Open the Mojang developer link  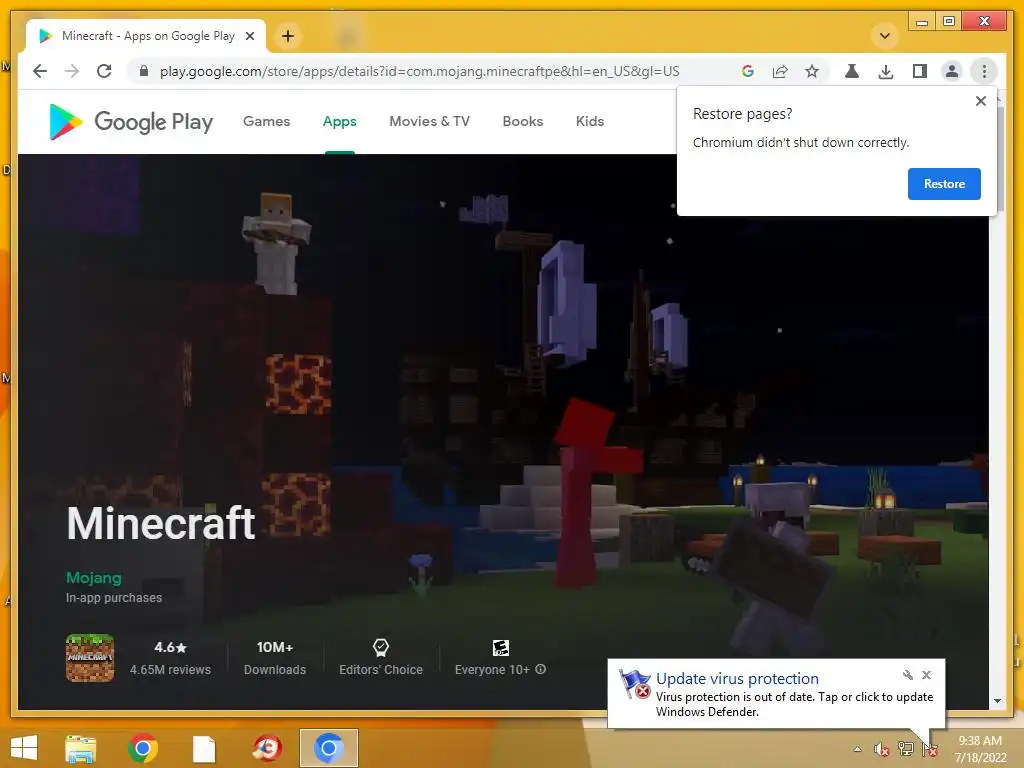point(93,577)
